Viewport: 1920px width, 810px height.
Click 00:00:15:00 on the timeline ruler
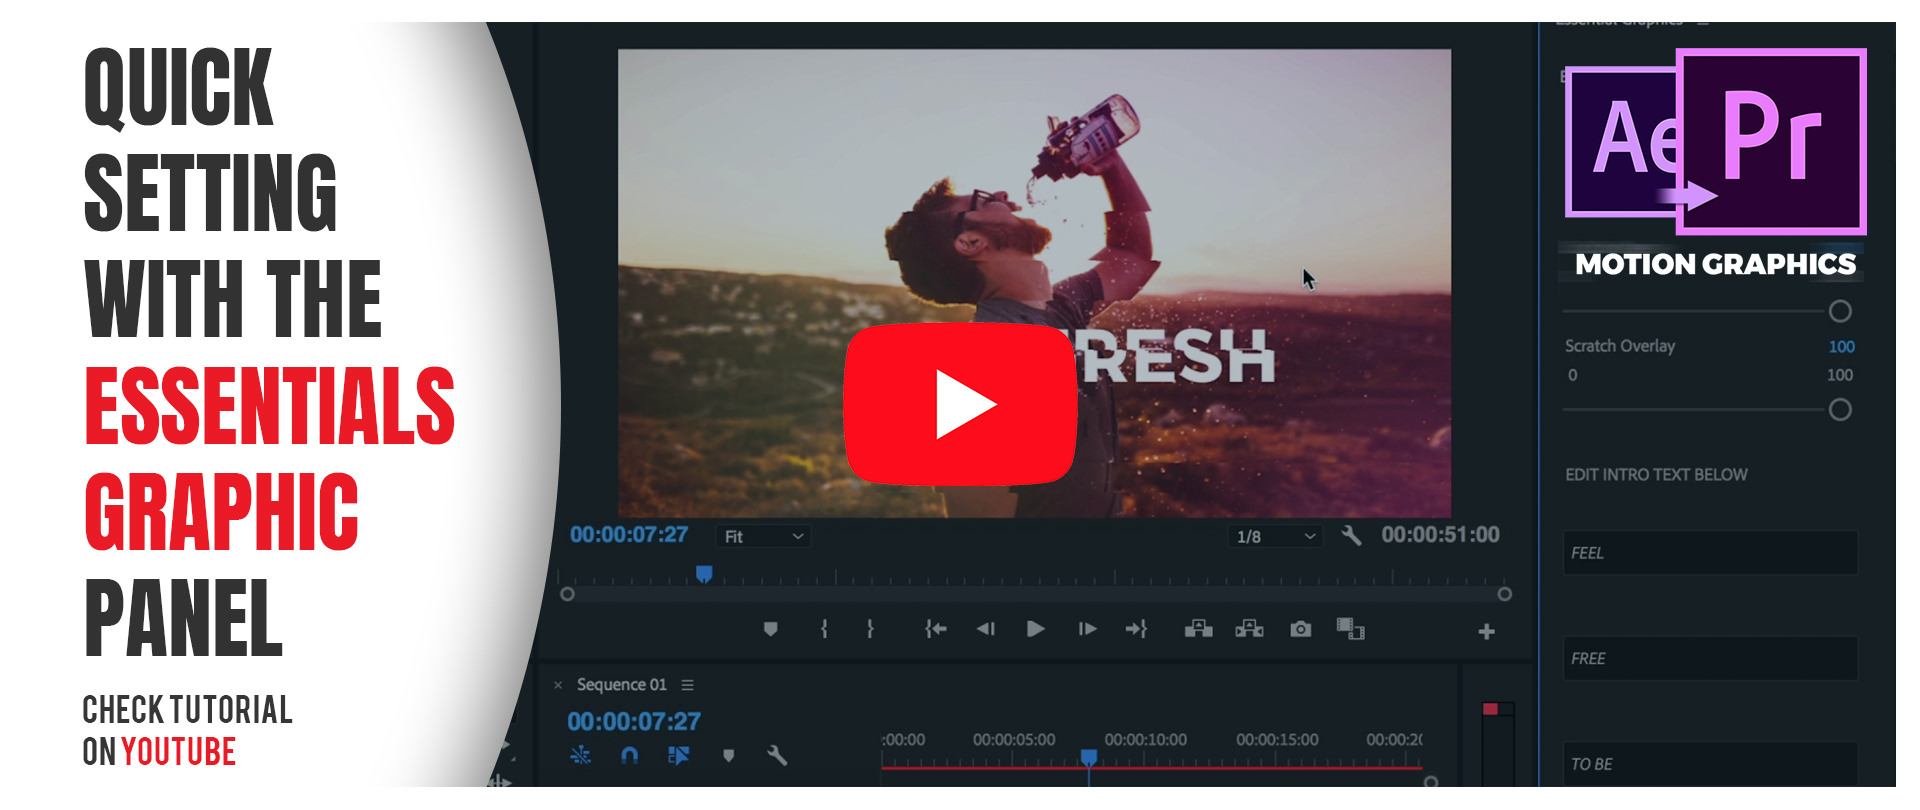tap(1277, 740)
